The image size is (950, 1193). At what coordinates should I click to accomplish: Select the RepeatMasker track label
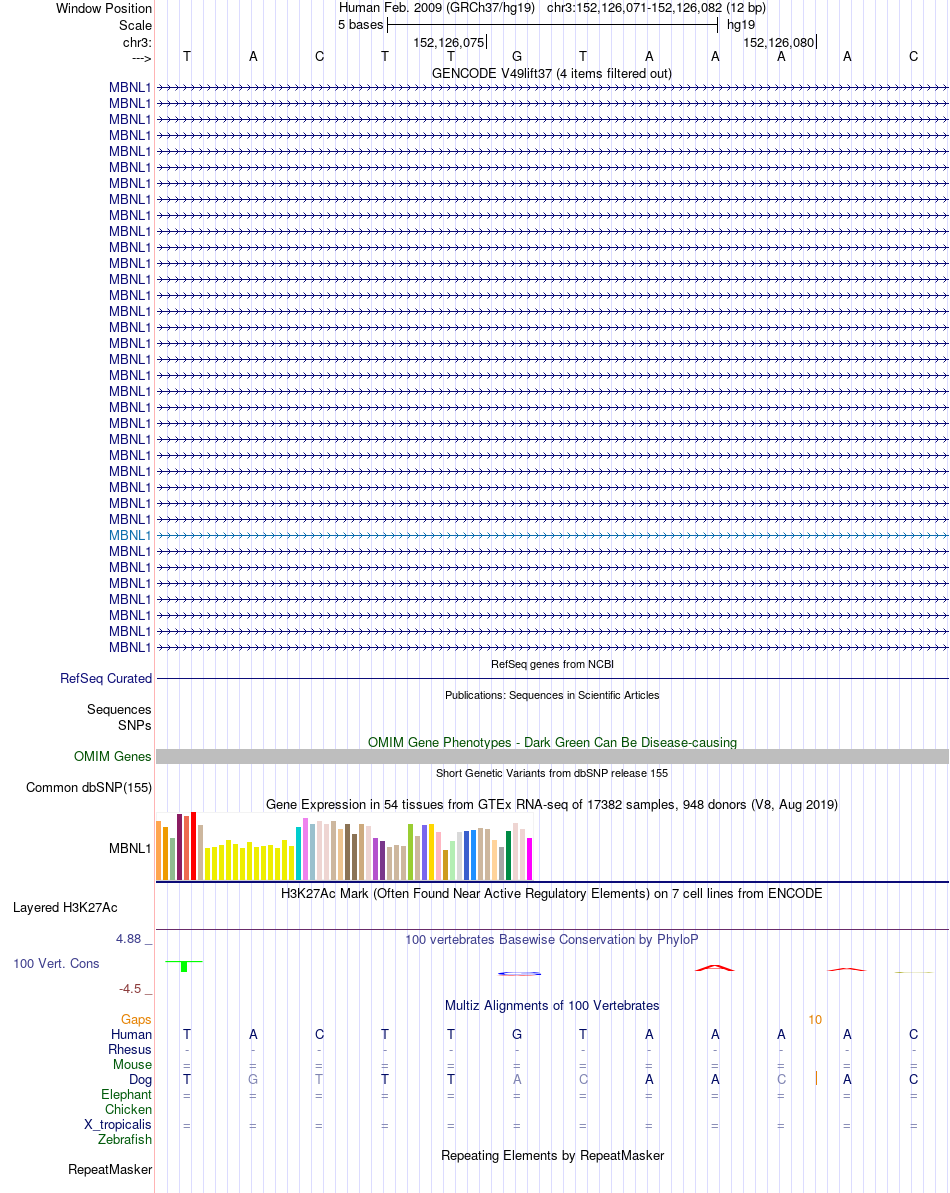point(110,1169)
